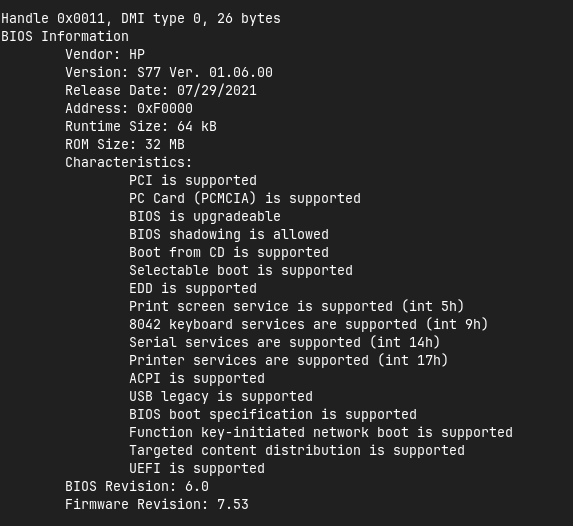This screenshot has height=526, width=573.
Task: Click the Runtime Size 64 kB line
Action: point(141,126)
